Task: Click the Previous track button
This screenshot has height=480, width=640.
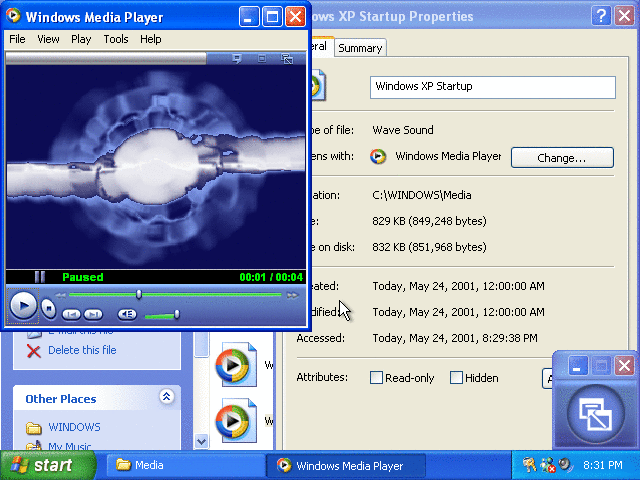Action: (71, 314)
